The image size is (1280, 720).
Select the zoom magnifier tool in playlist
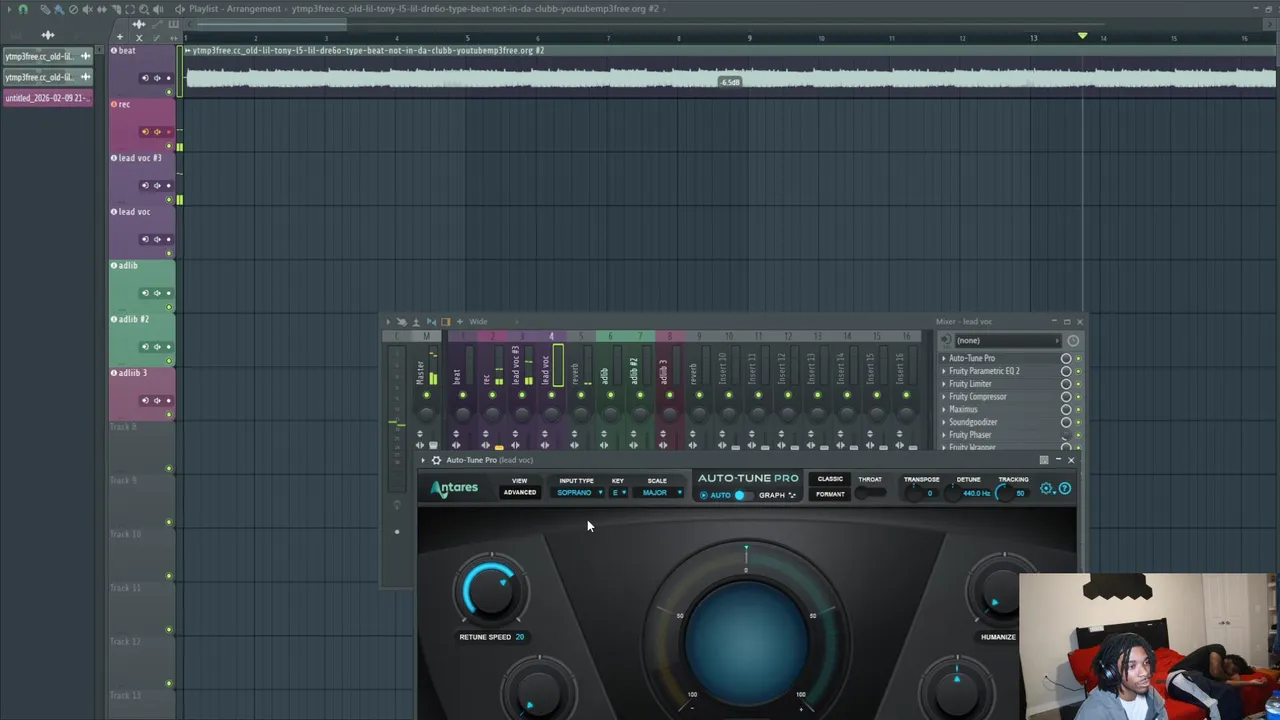click(144, 9)
